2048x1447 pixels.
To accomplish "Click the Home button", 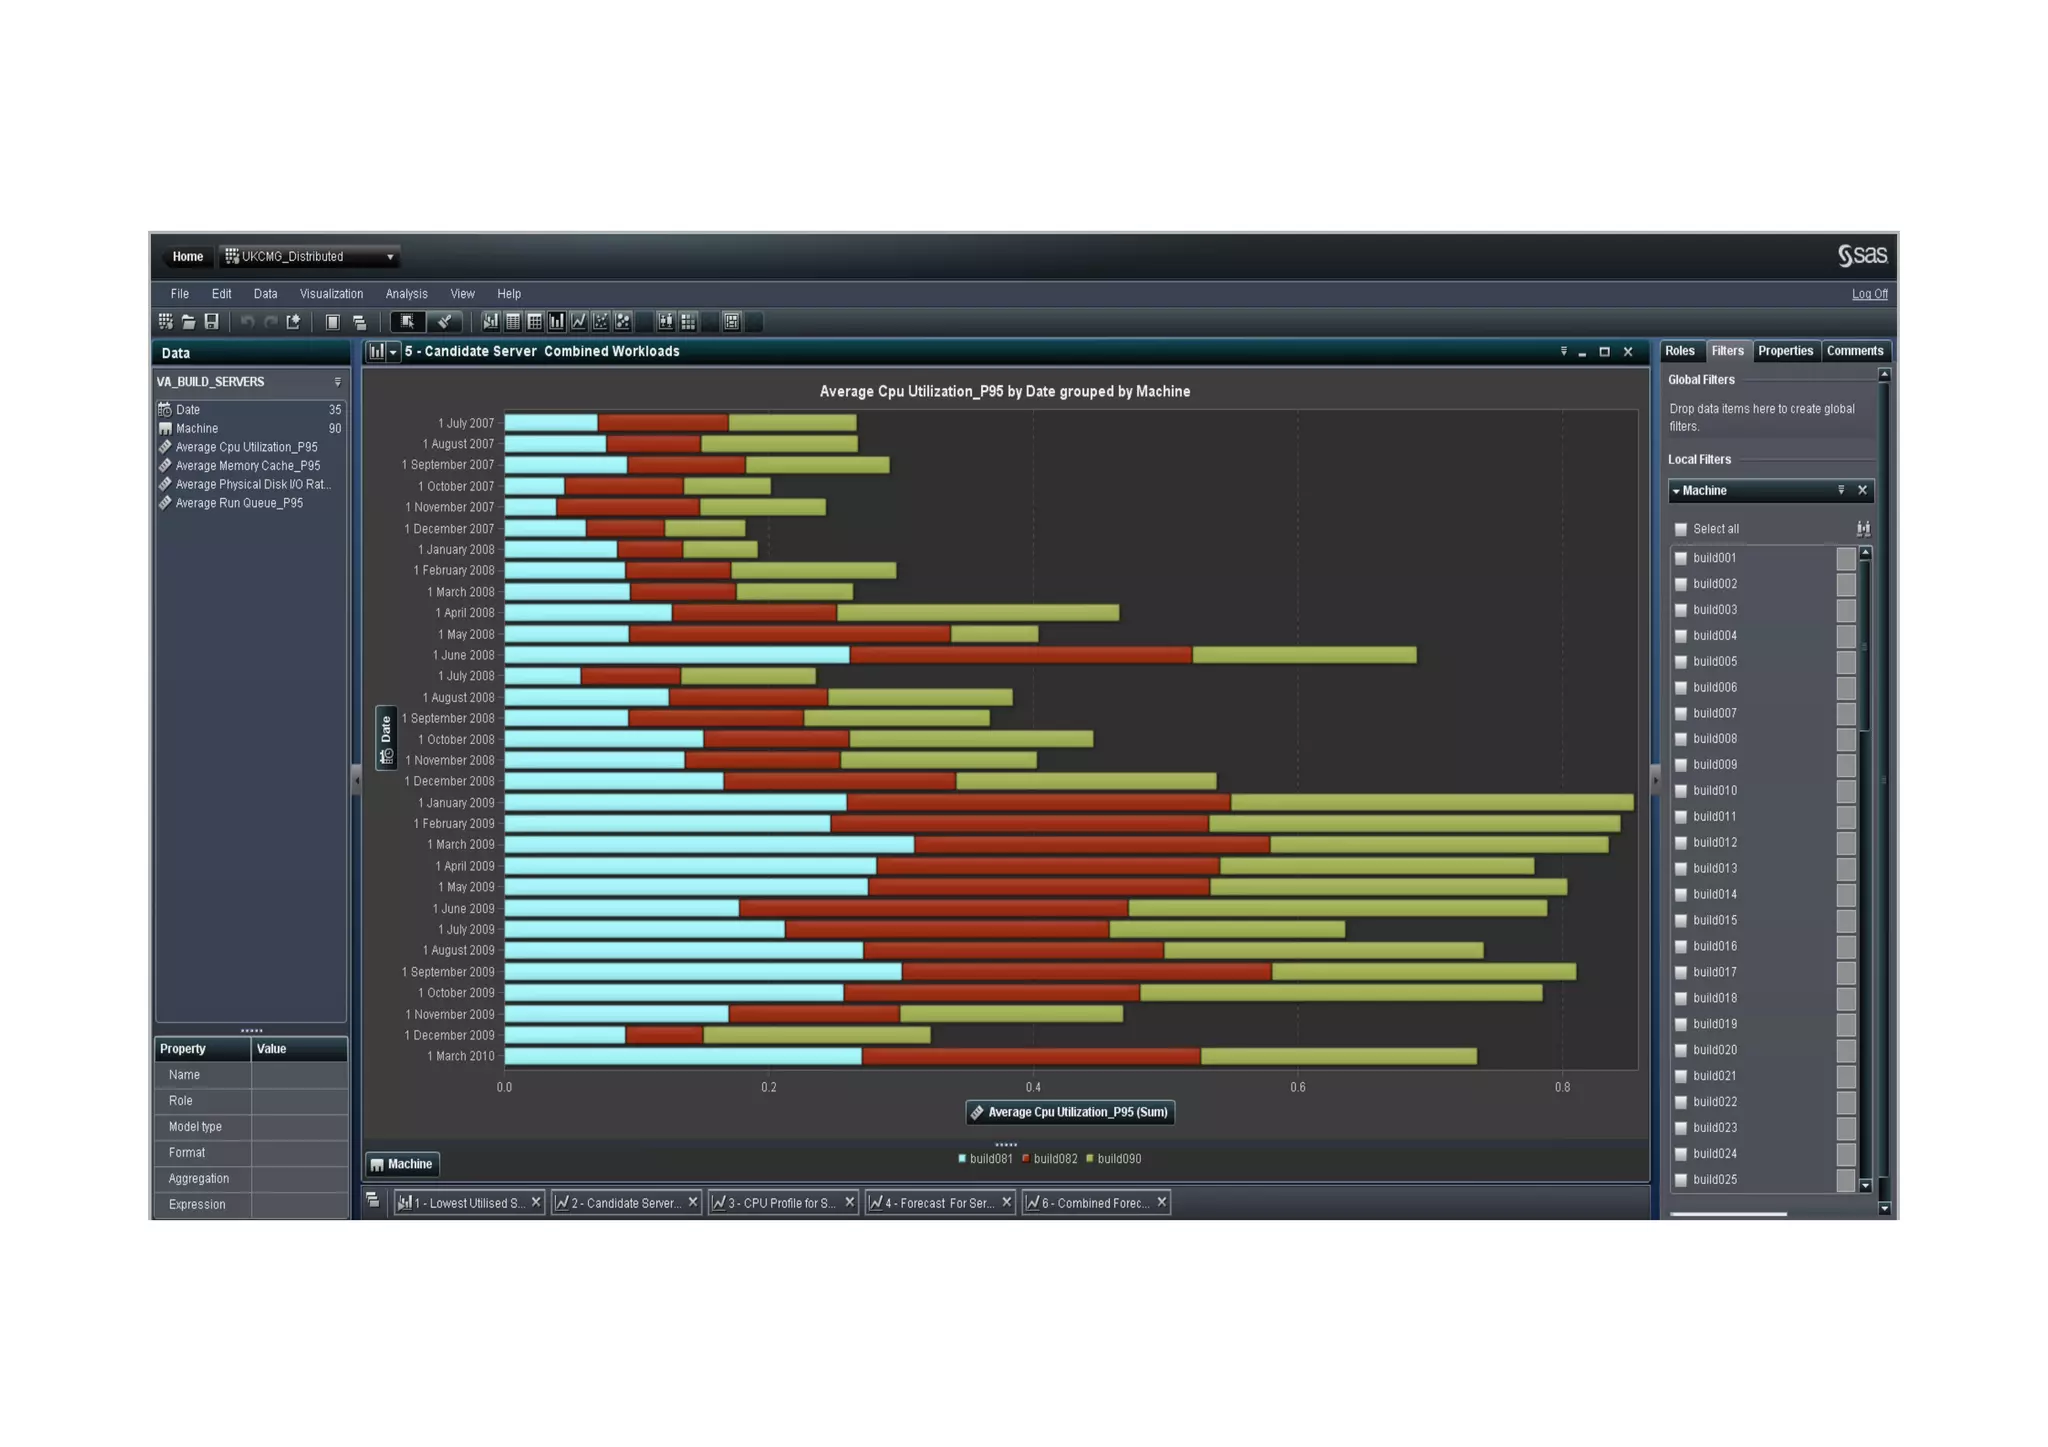I will pyautogui.click(x=187, y=257).
